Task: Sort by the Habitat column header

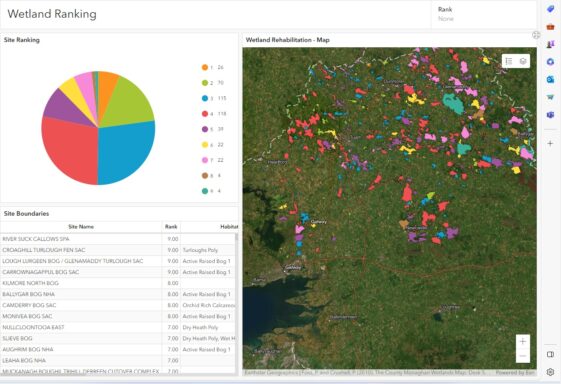Action: point(209,227)
